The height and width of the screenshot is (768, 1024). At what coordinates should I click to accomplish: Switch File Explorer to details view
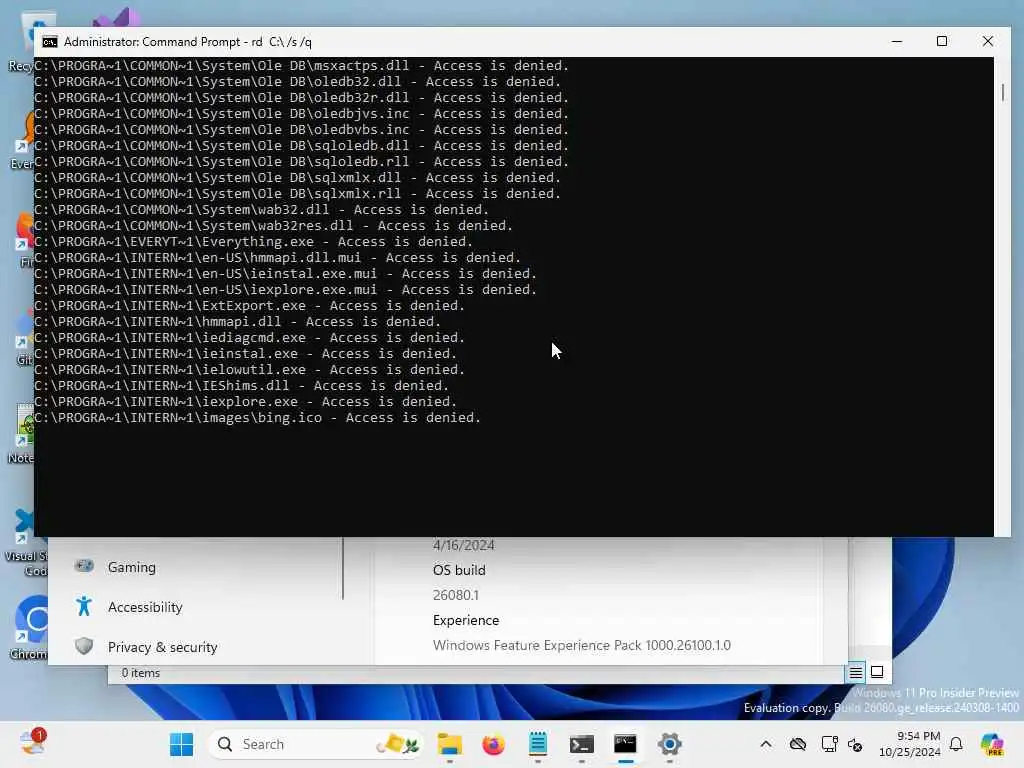click(856, 672)
